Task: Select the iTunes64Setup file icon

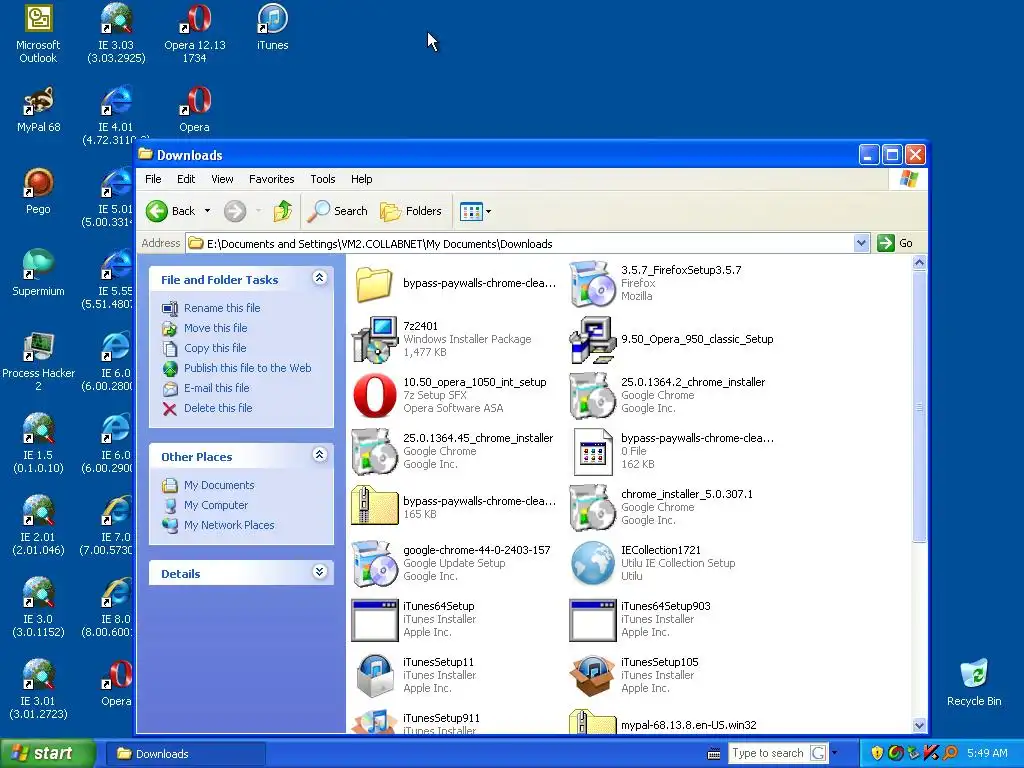Action: (x=374, y=620)
